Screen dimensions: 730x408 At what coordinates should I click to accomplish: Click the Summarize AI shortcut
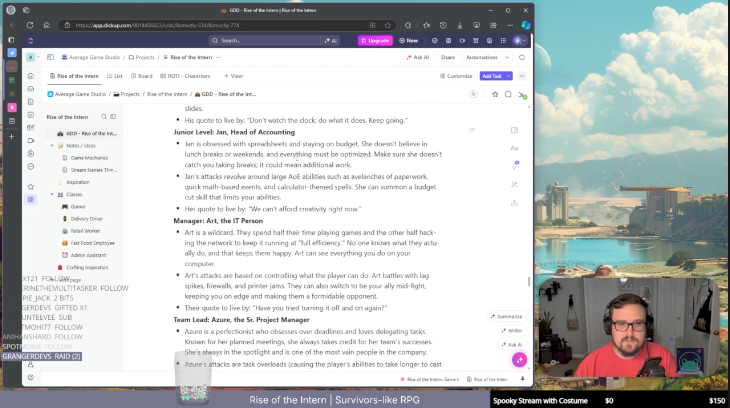(506, 316)
